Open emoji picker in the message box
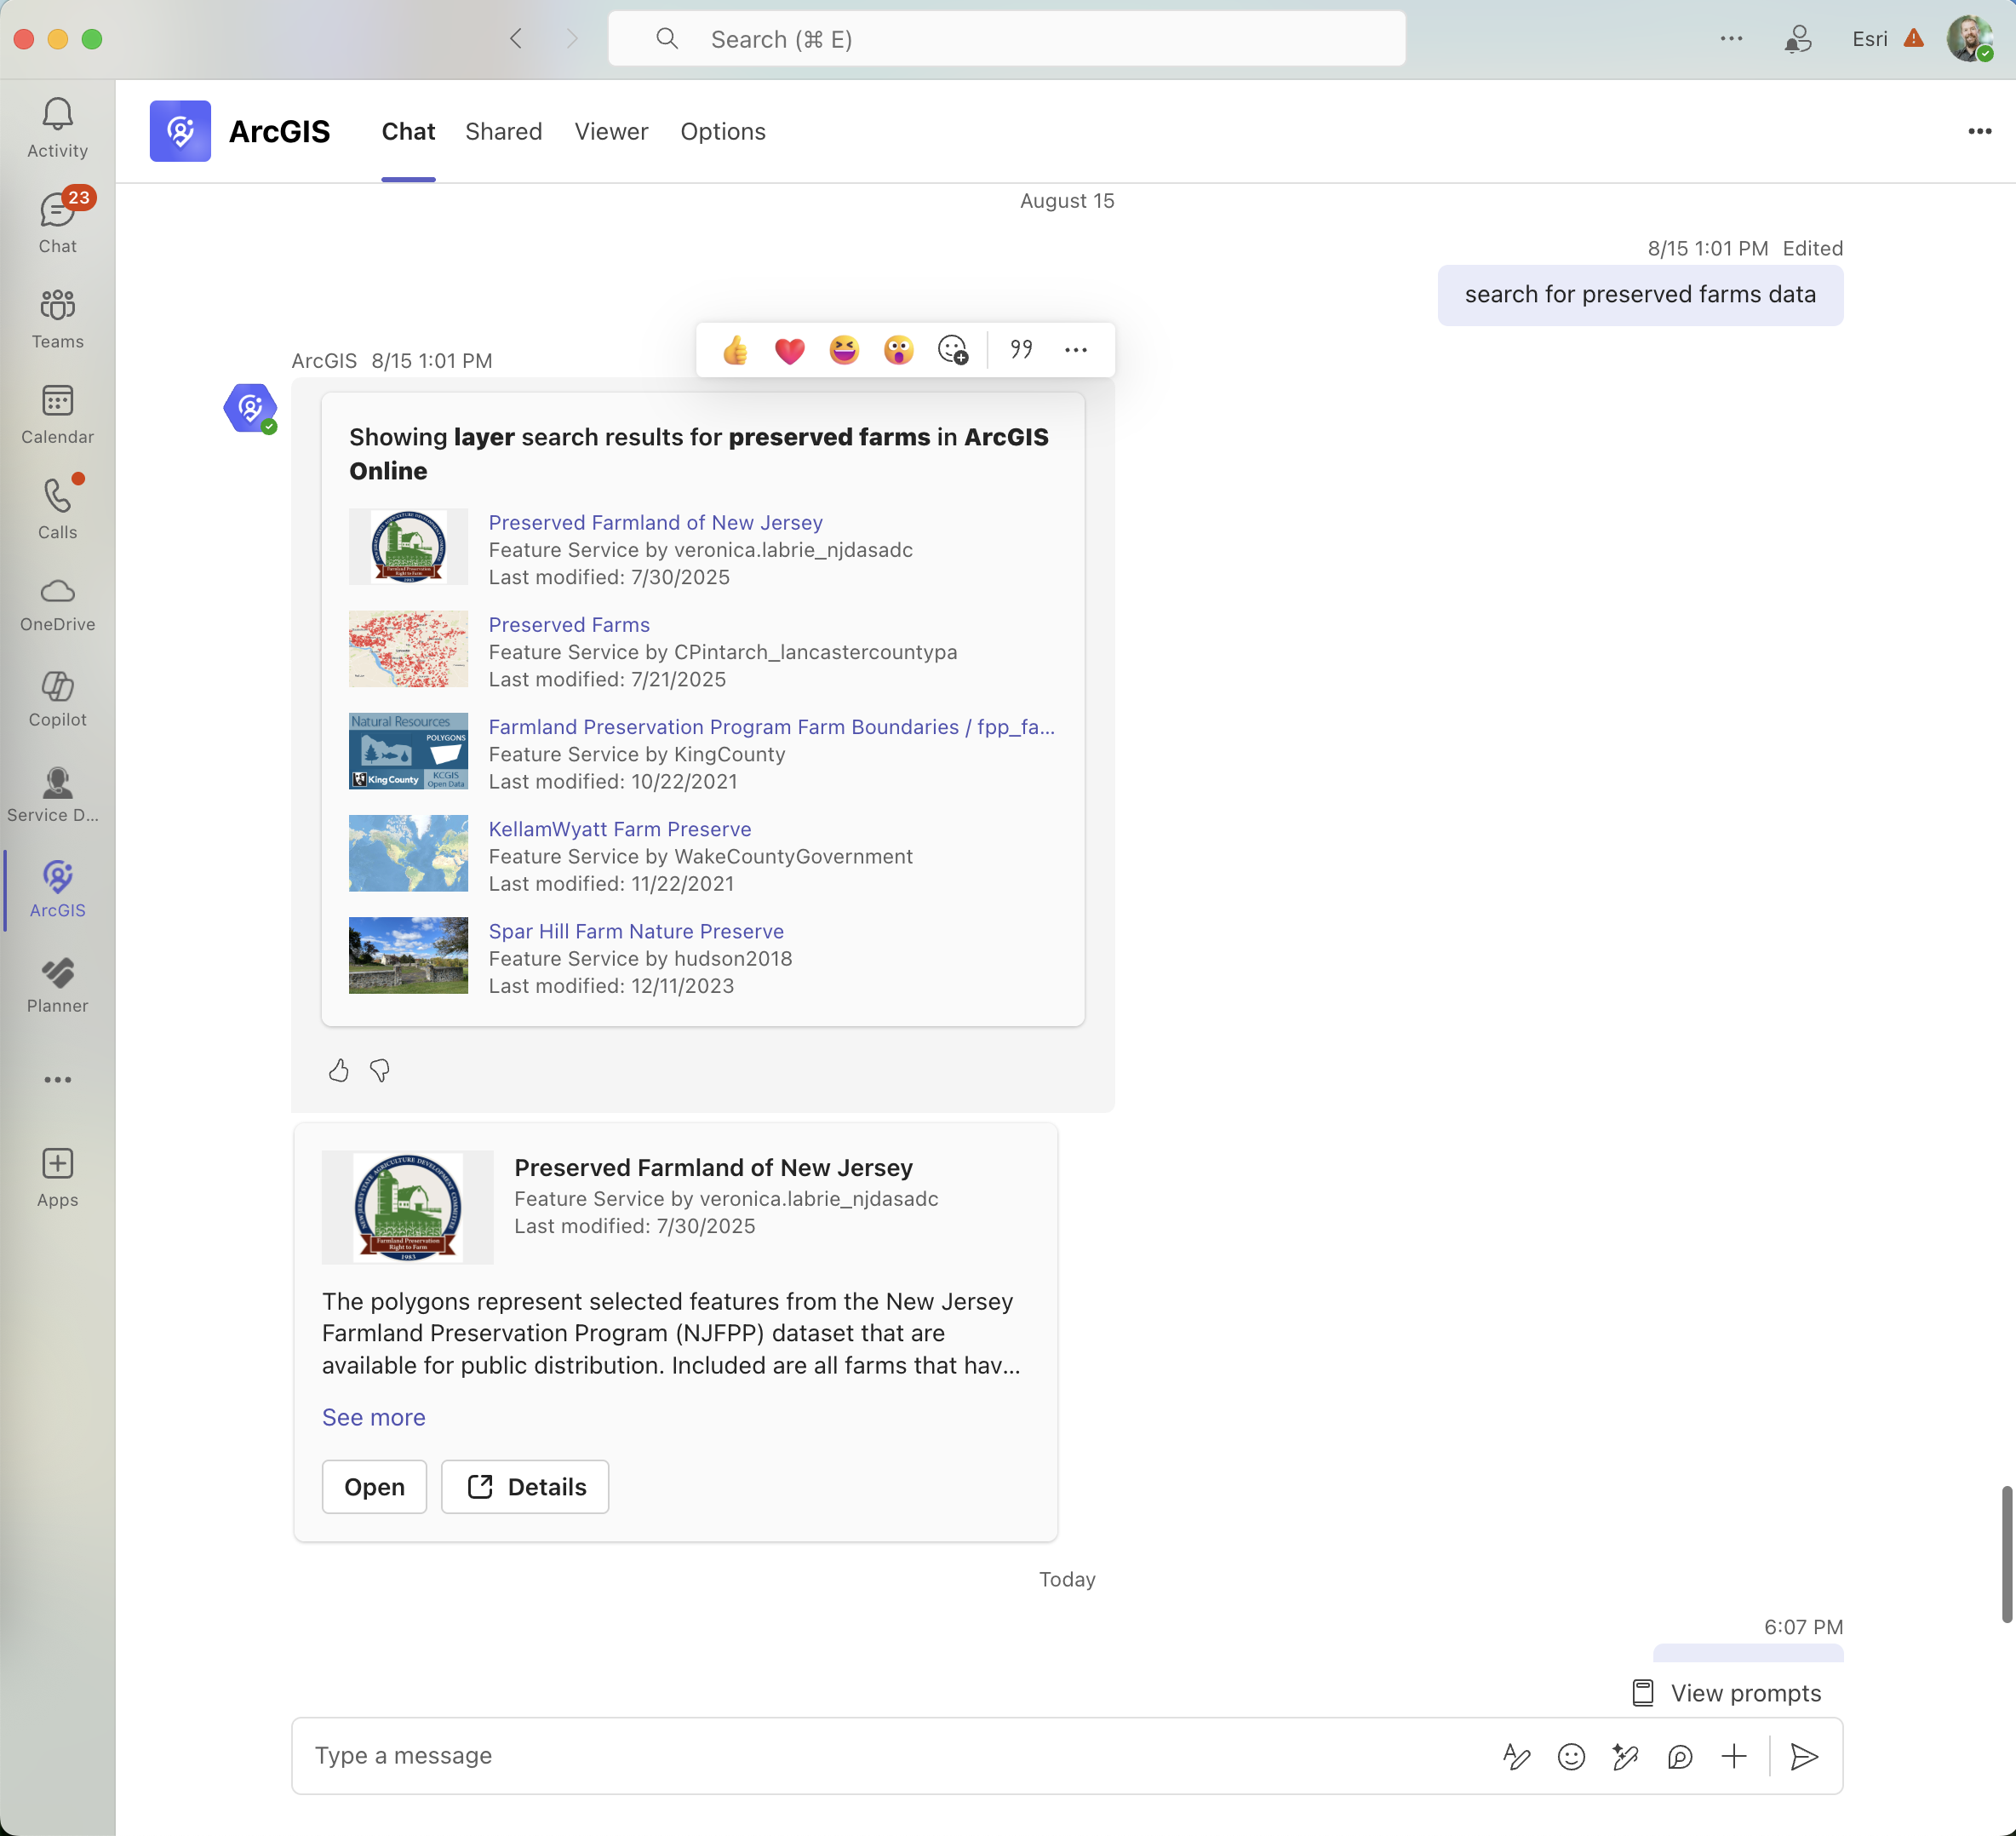2016x1836 pixels. [1571, 1757]
